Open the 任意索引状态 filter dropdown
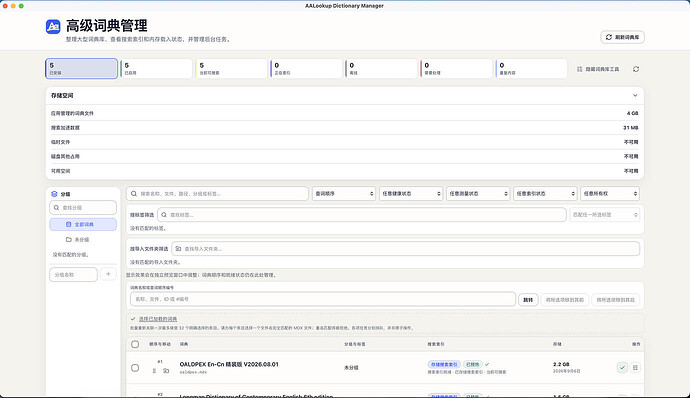This screenshot has height=398, width=690. (x=545, y=194)
